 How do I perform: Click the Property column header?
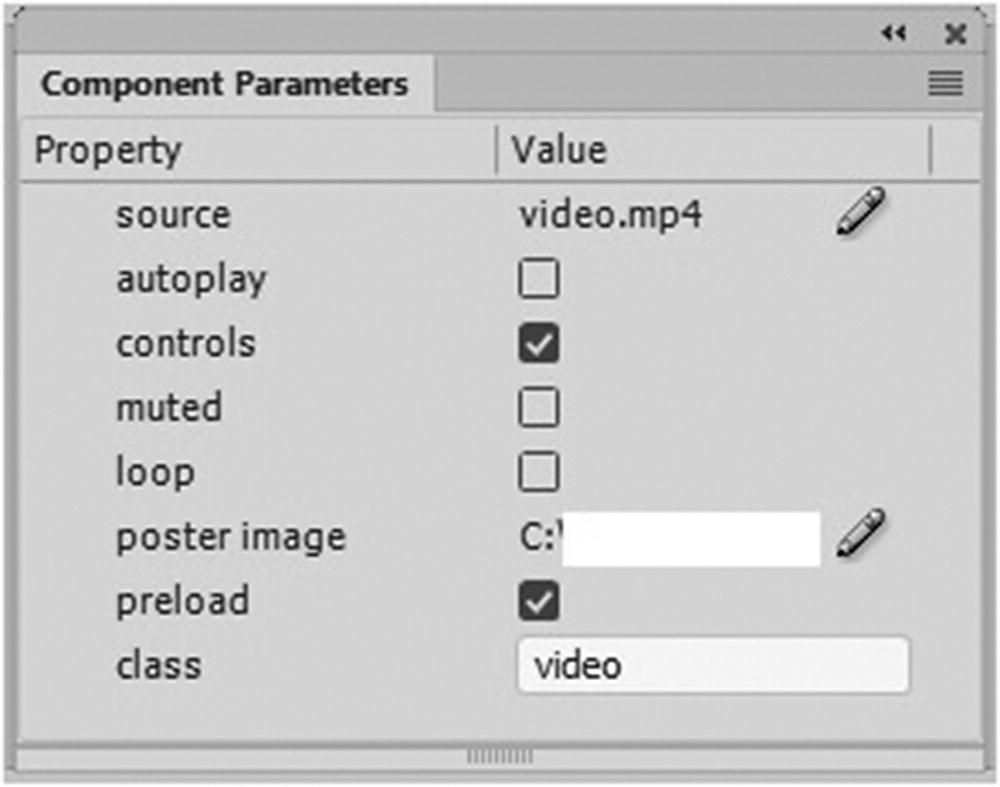pyautogui.click(x=108, y=151)
